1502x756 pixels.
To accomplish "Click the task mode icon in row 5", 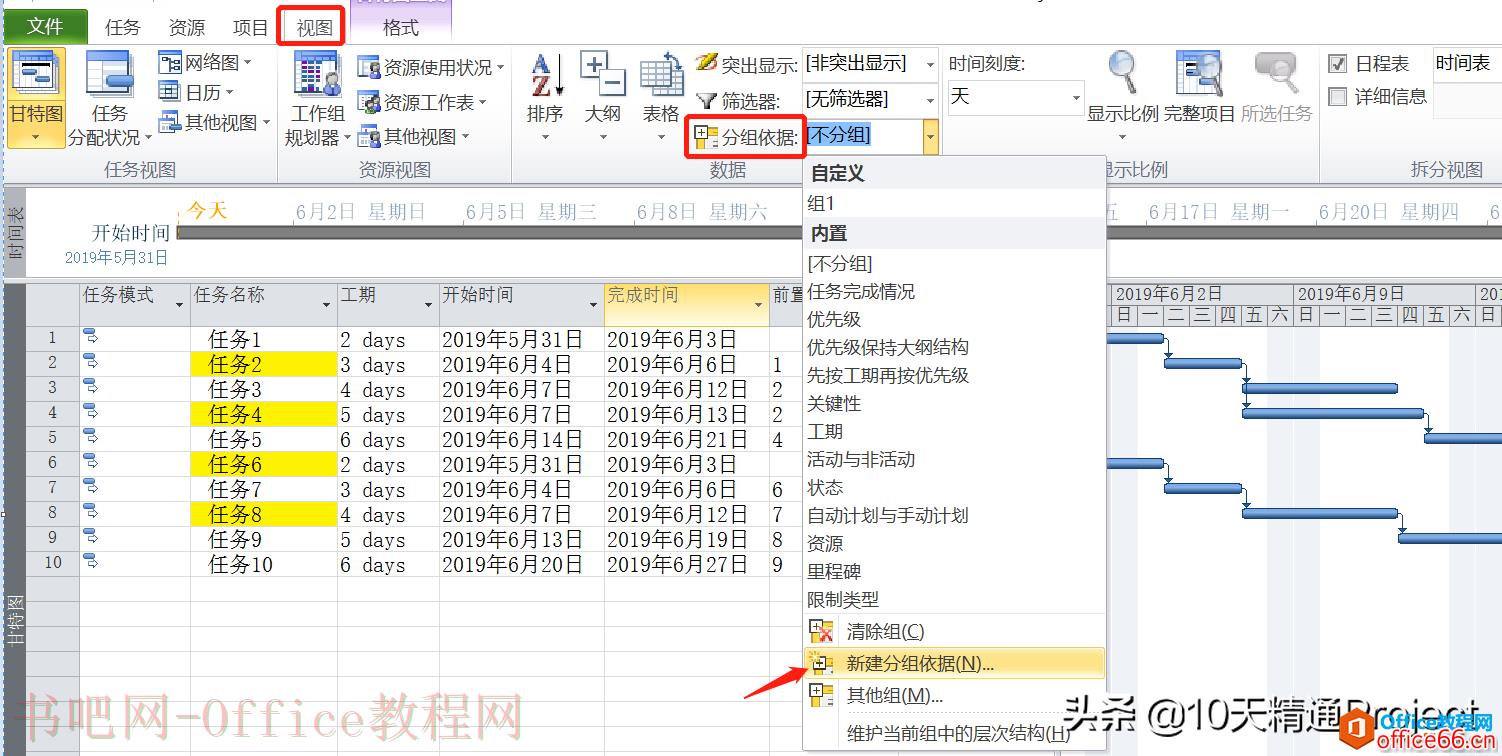I will (x=90, y=436).
